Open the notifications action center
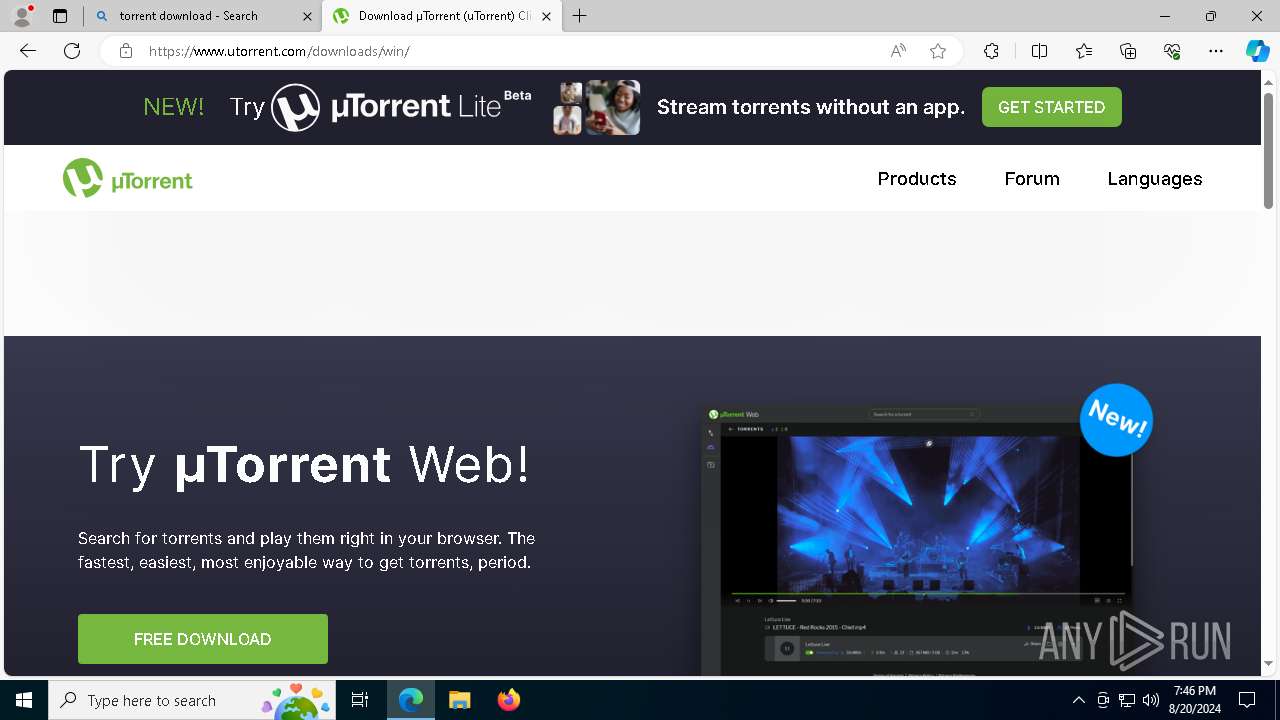The image size is (1280, 720). [1247, 700]
